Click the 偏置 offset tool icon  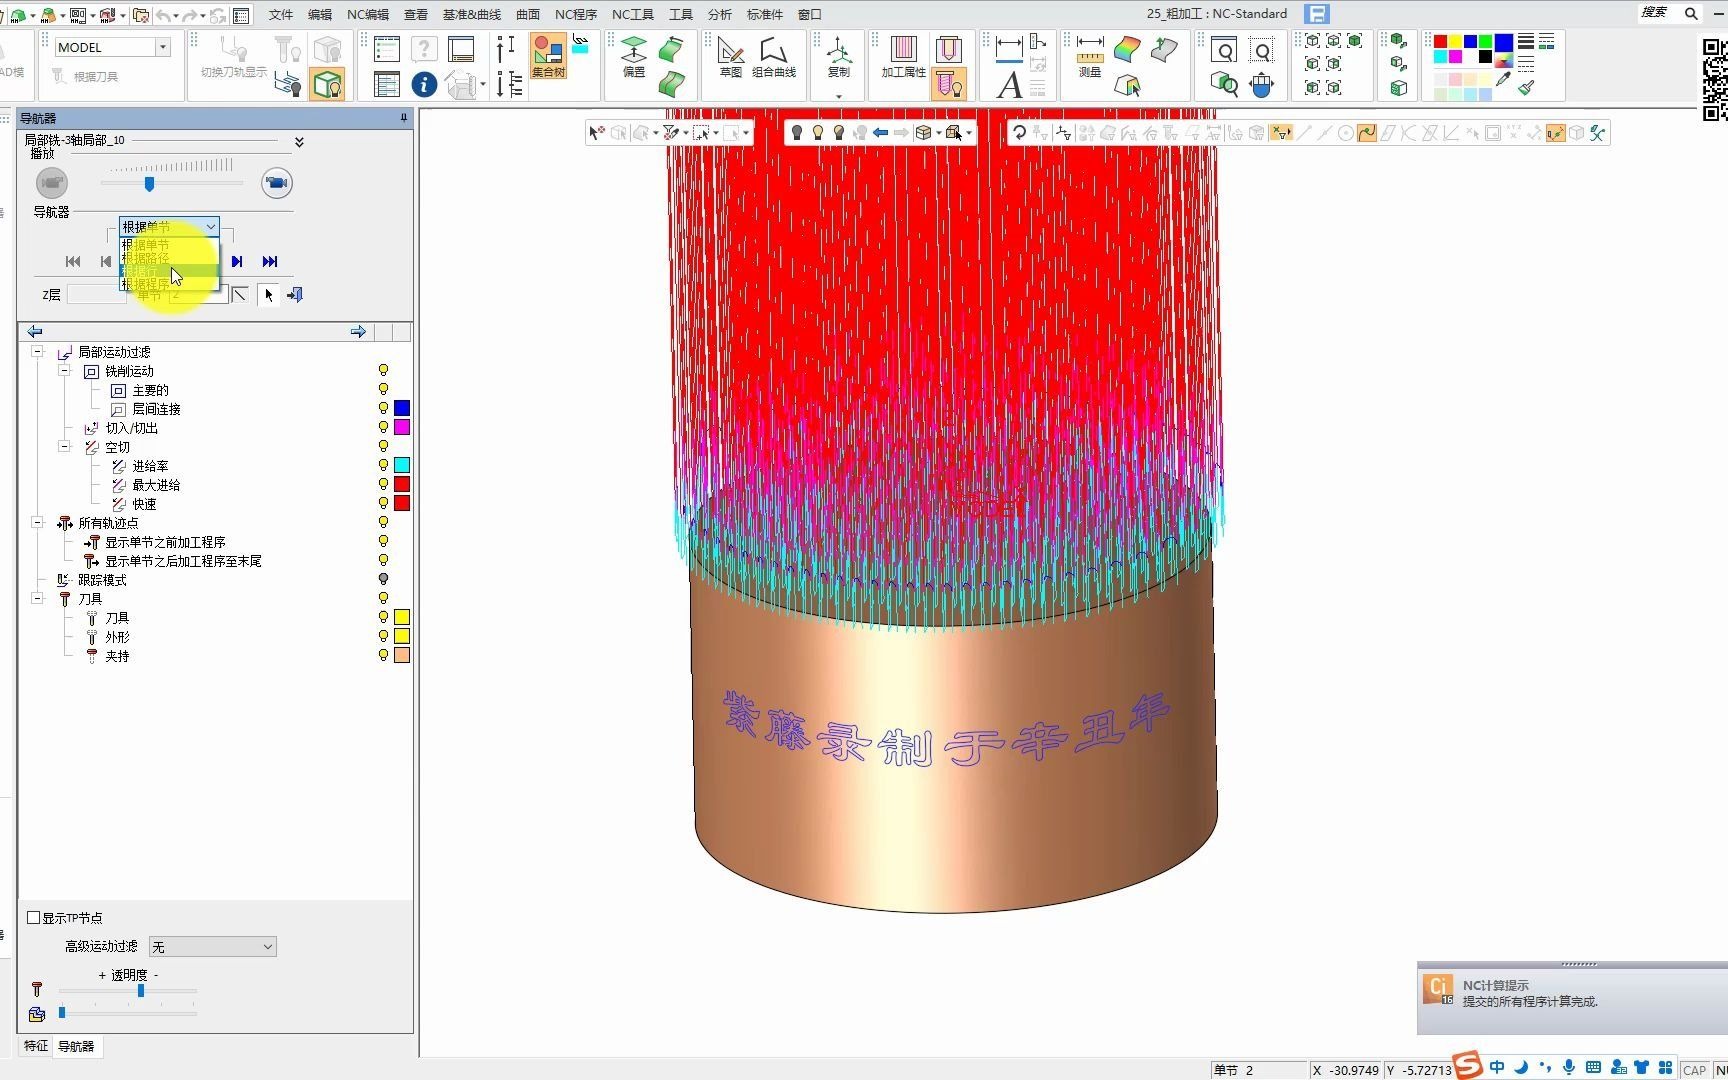pyautogui.click(x=634, y=56)
